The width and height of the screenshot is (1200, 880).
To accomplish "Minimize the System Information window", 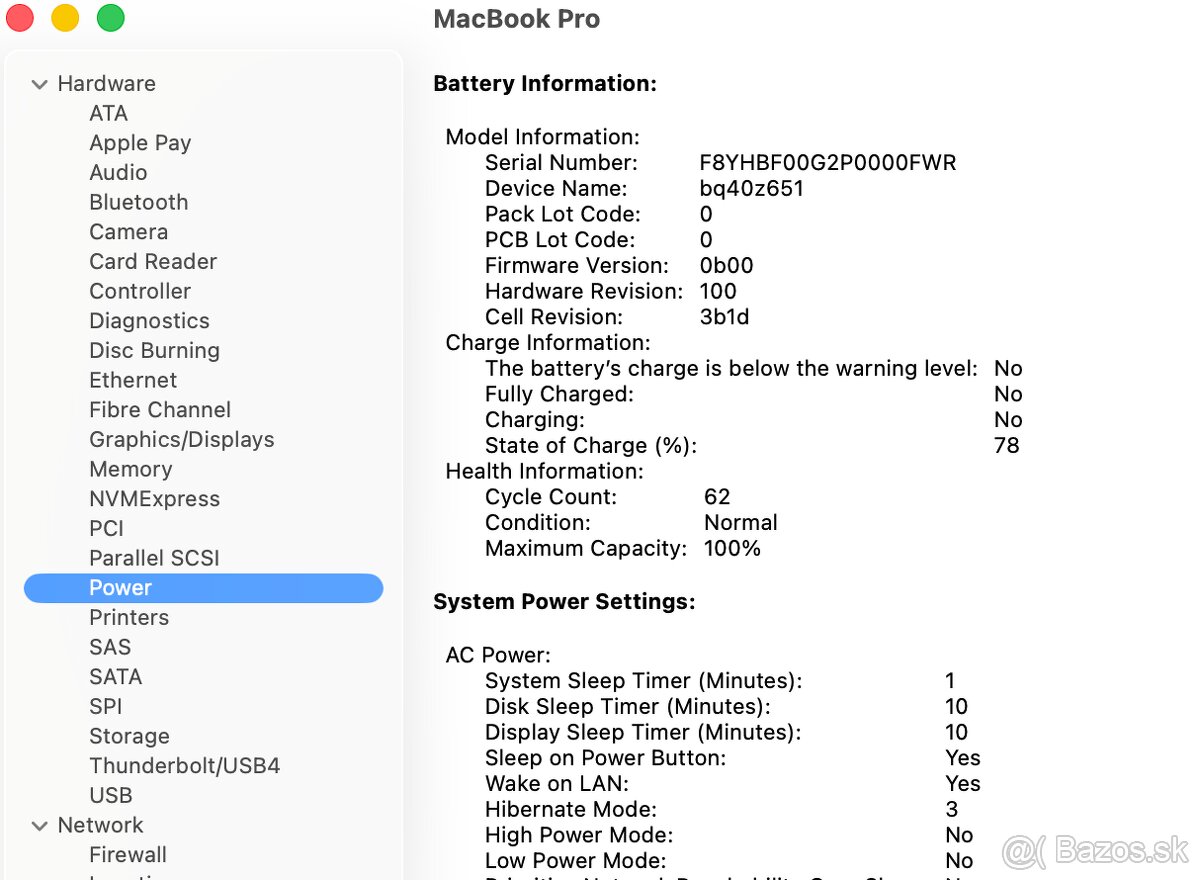I will tap(65, 17).
